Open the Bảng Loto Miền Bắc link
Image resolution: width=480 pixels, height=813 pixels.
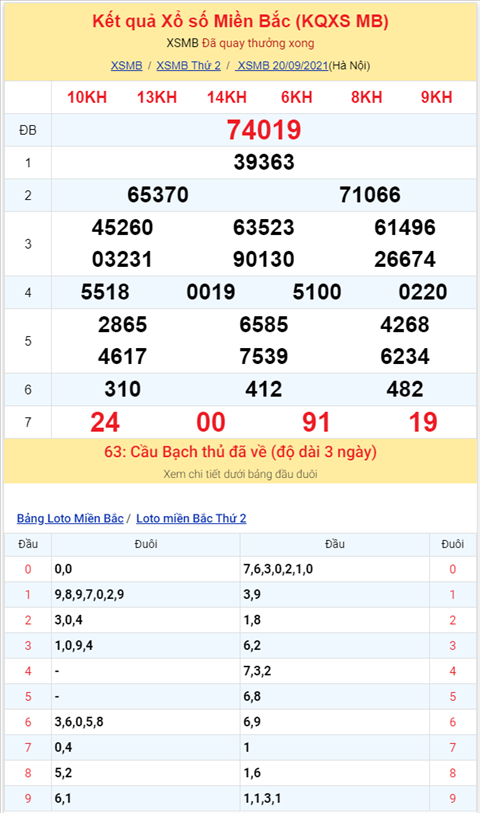[70, 518]
